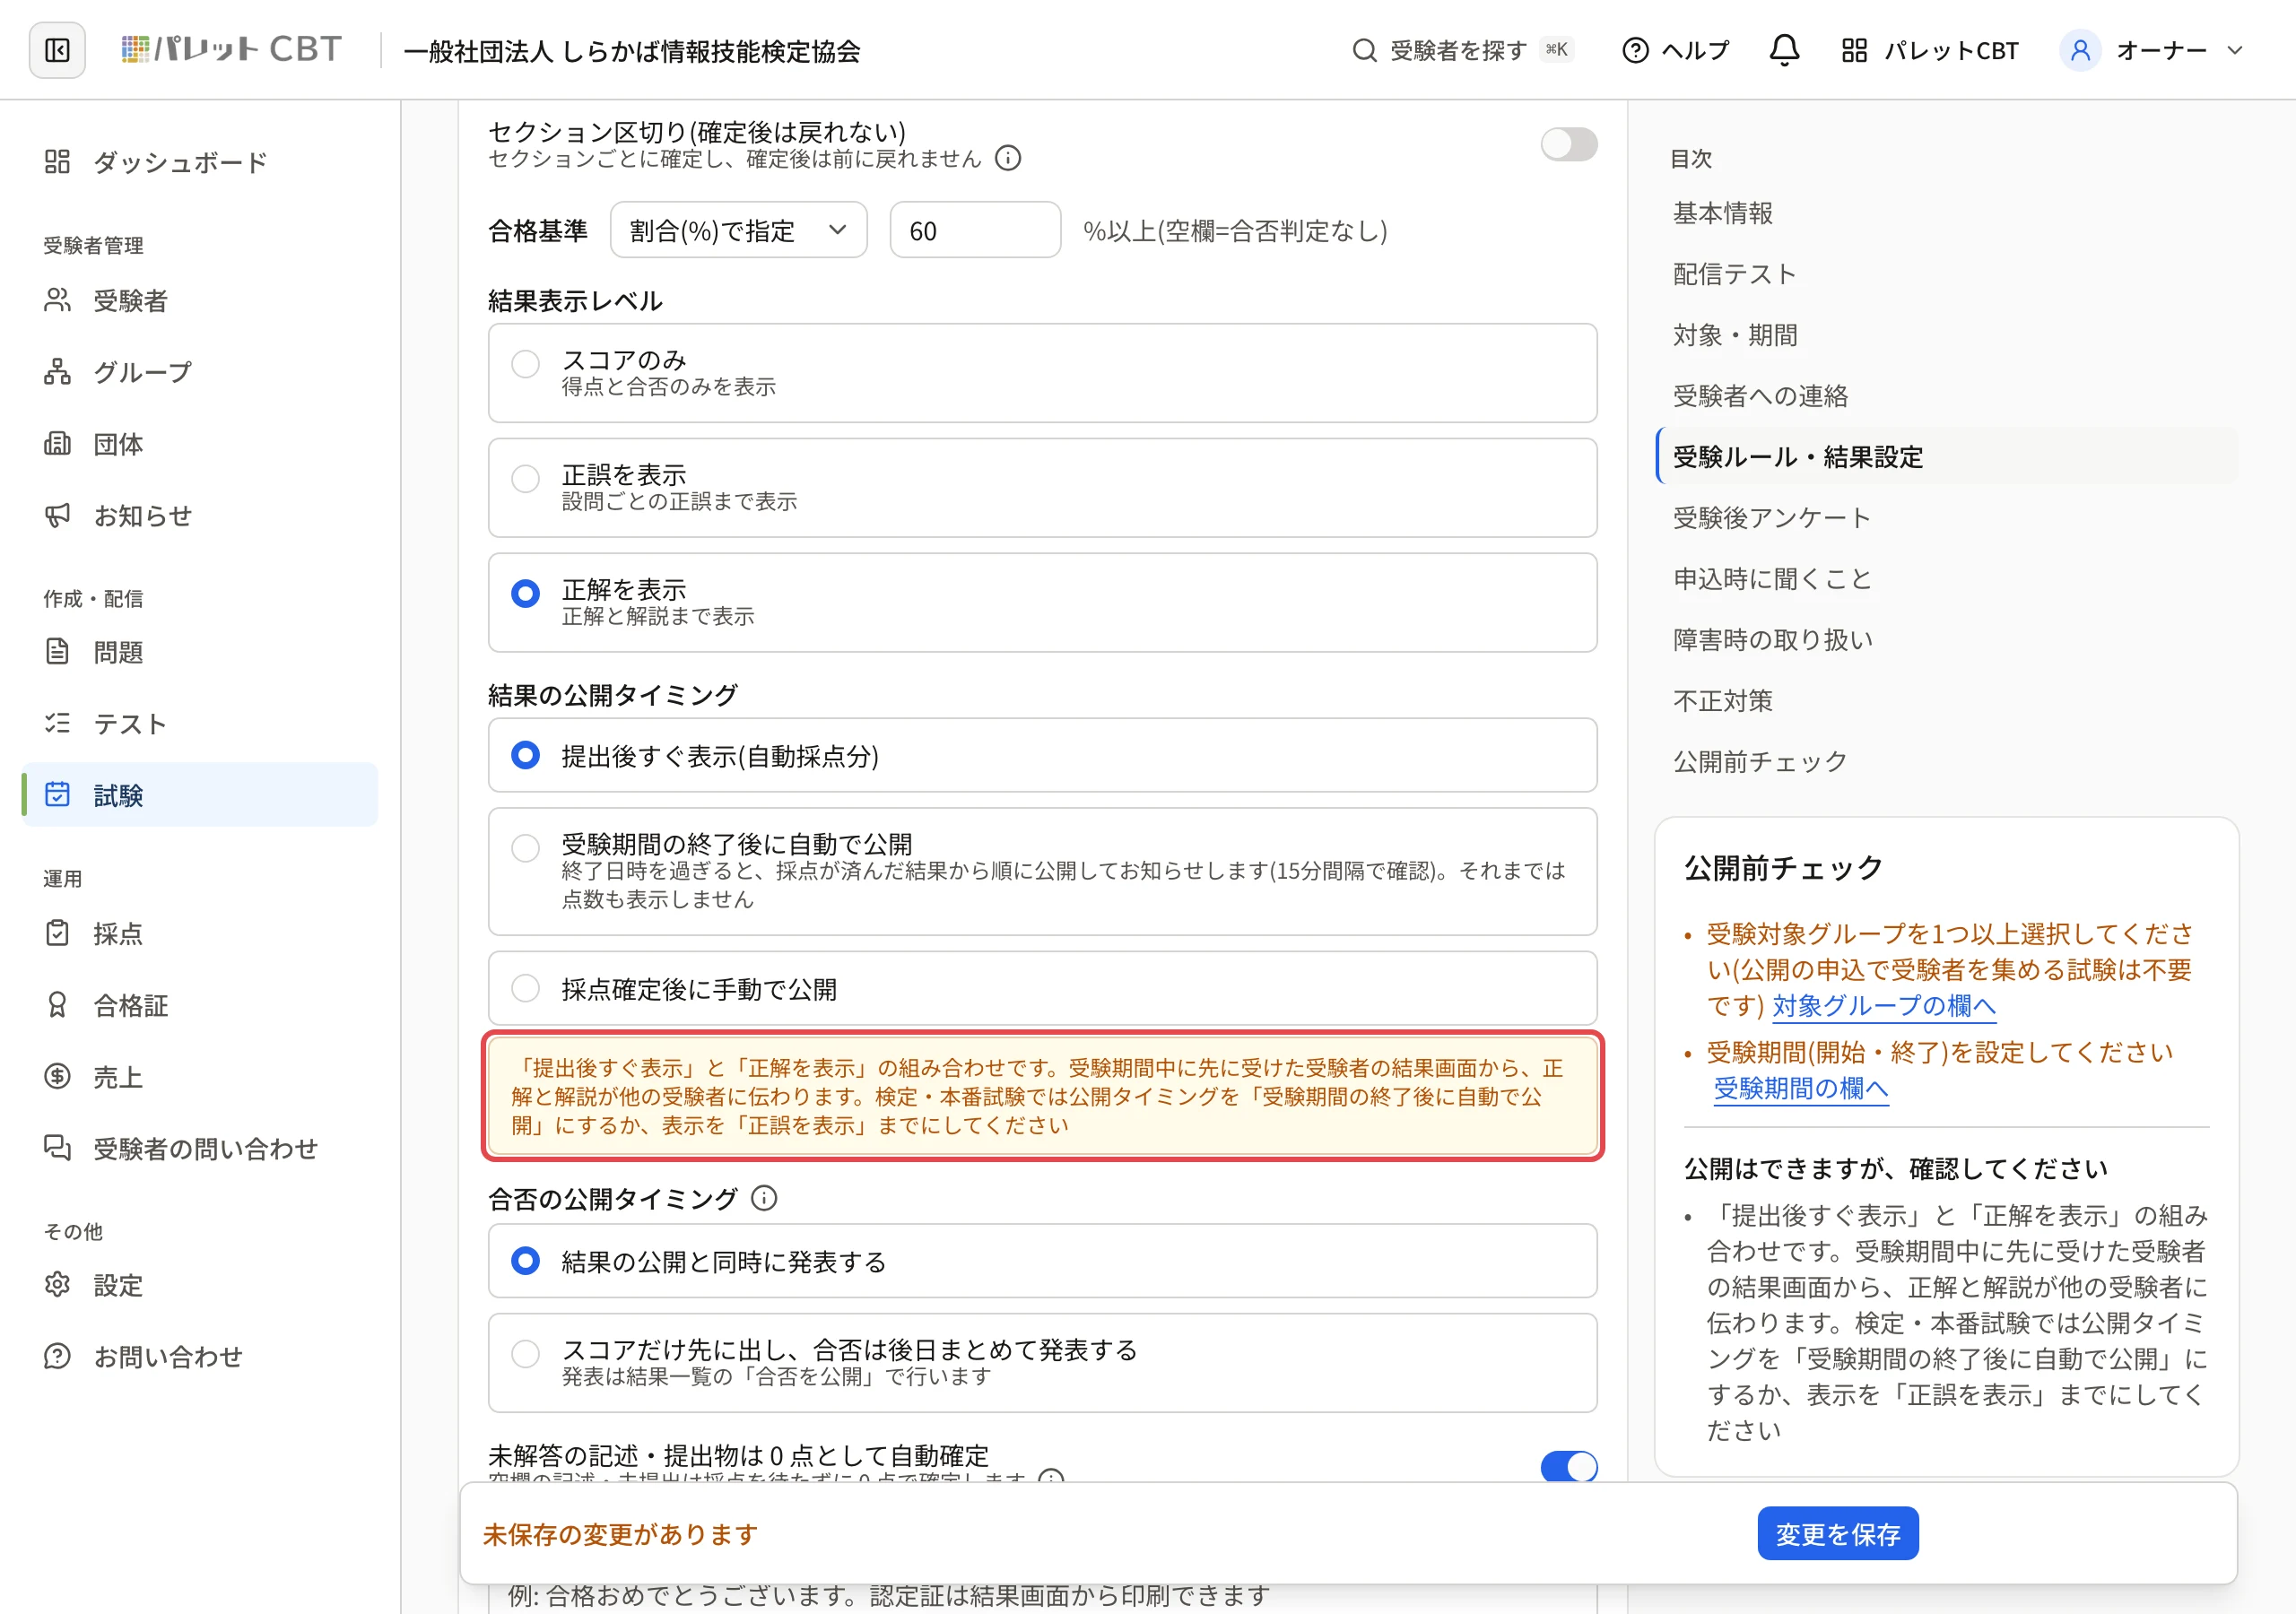
Task: Click the pass-score field showing 60
Action: tap(974, 230)
